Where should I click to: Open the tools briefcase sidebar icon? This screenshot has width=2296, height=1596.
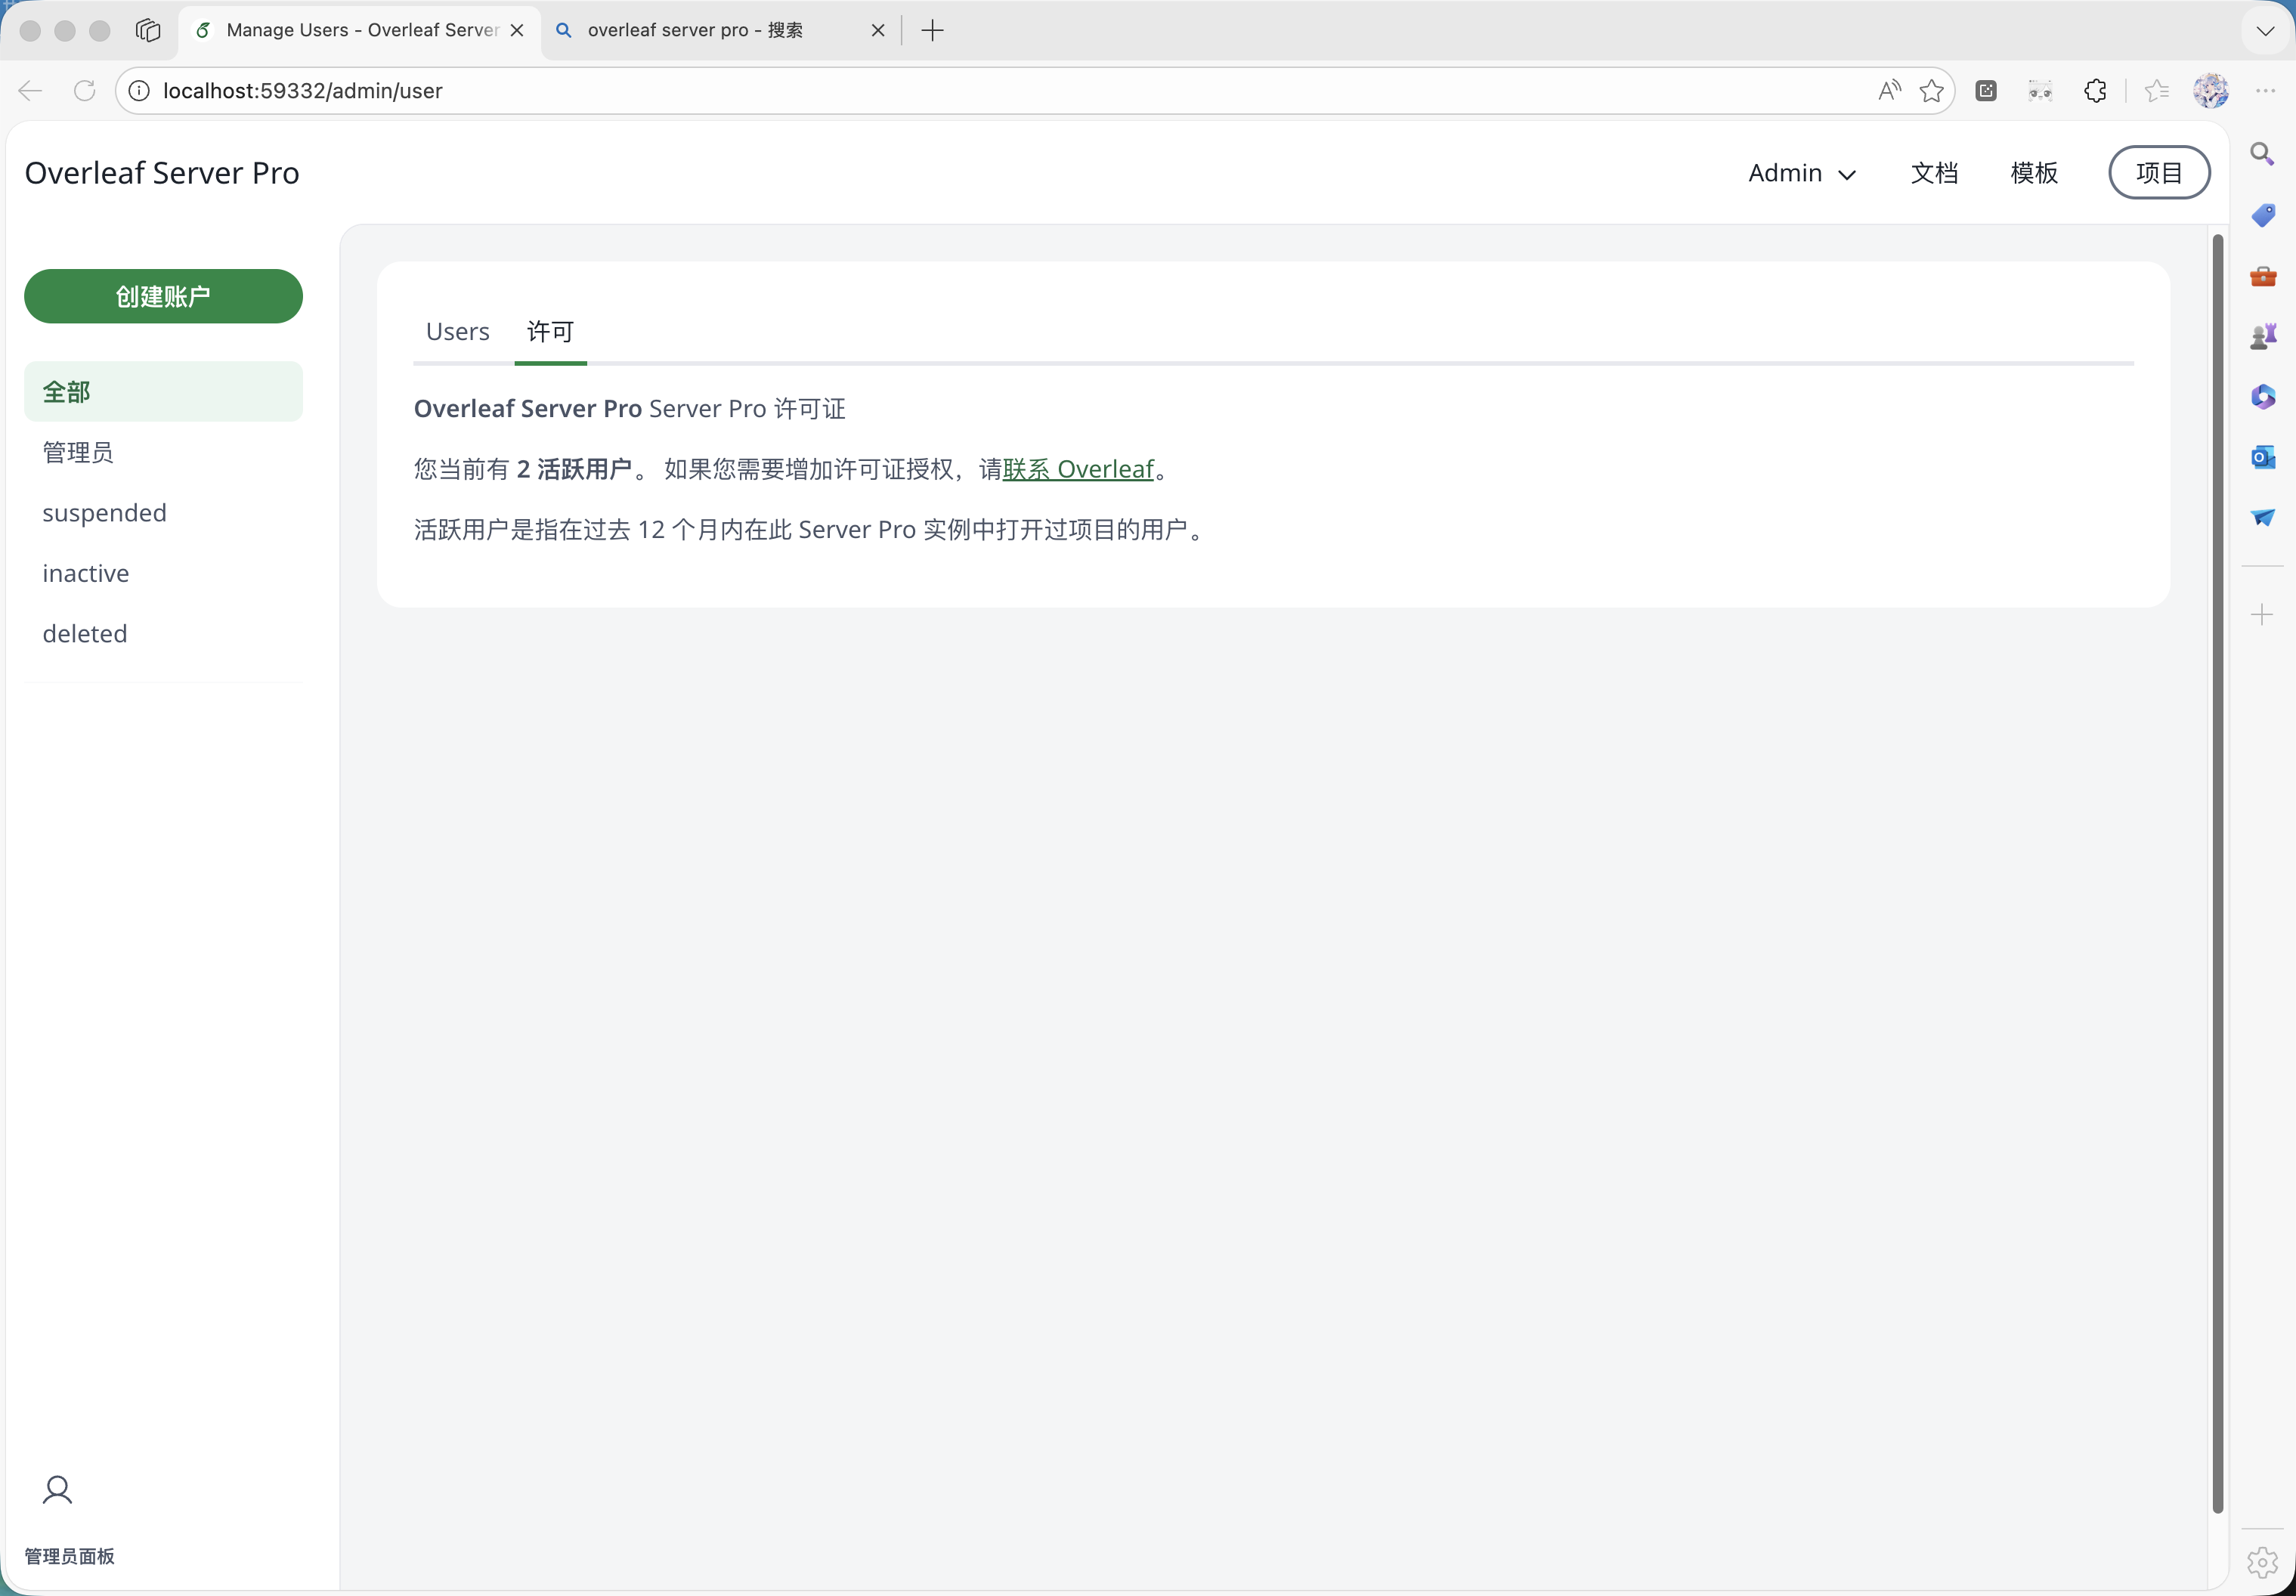[x=2262, y=276]
